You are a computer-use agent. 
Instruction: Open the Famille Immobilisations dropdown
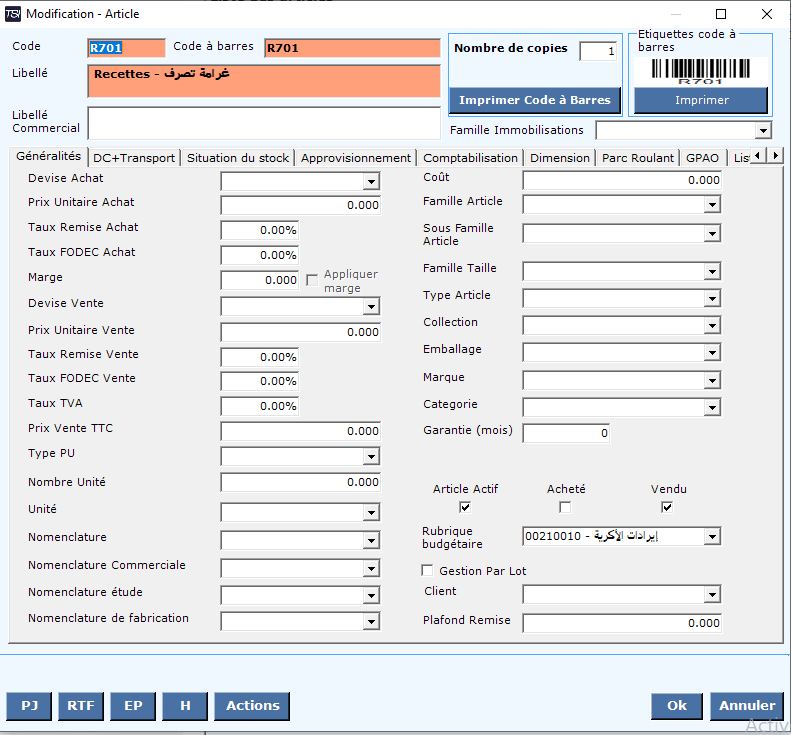[763, 131]
